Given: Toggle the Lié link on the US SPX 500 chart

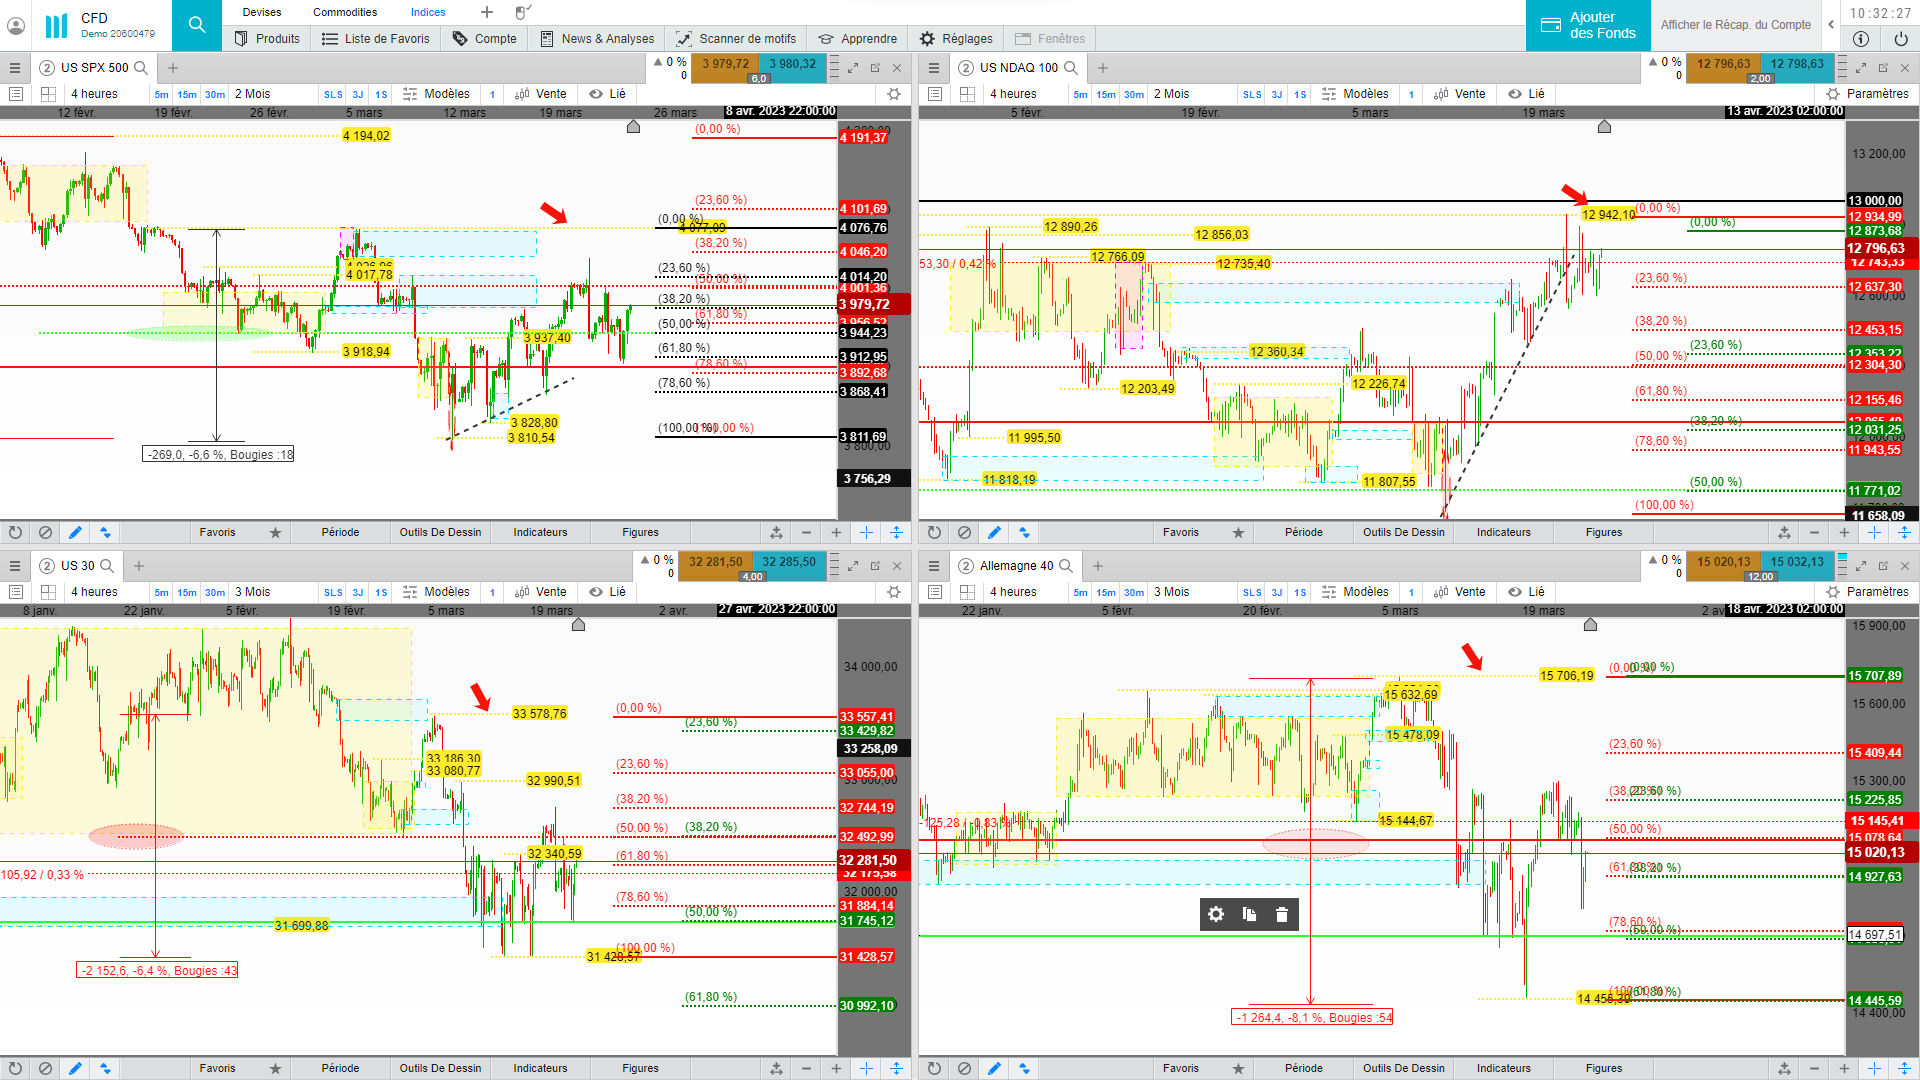Looking at the screenshot, I should [608, 94].
